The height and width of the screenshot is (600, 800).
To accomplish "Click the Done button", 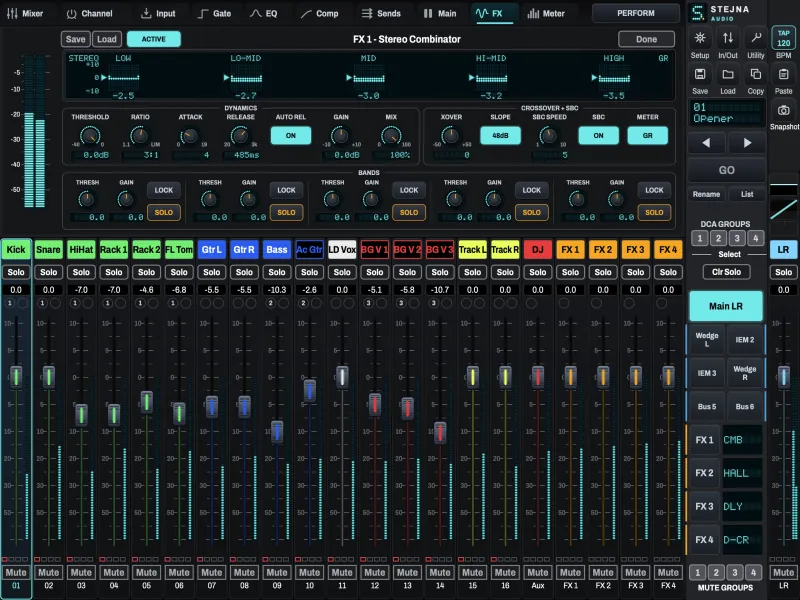I will point(646,39).
